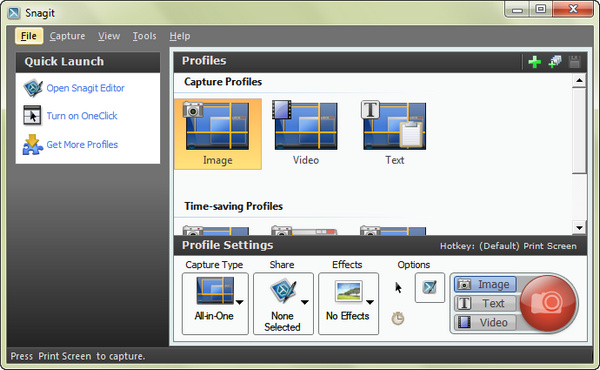The image size is (600, 370).
Task: Select the Video capture profile
Action: [305, 134]
